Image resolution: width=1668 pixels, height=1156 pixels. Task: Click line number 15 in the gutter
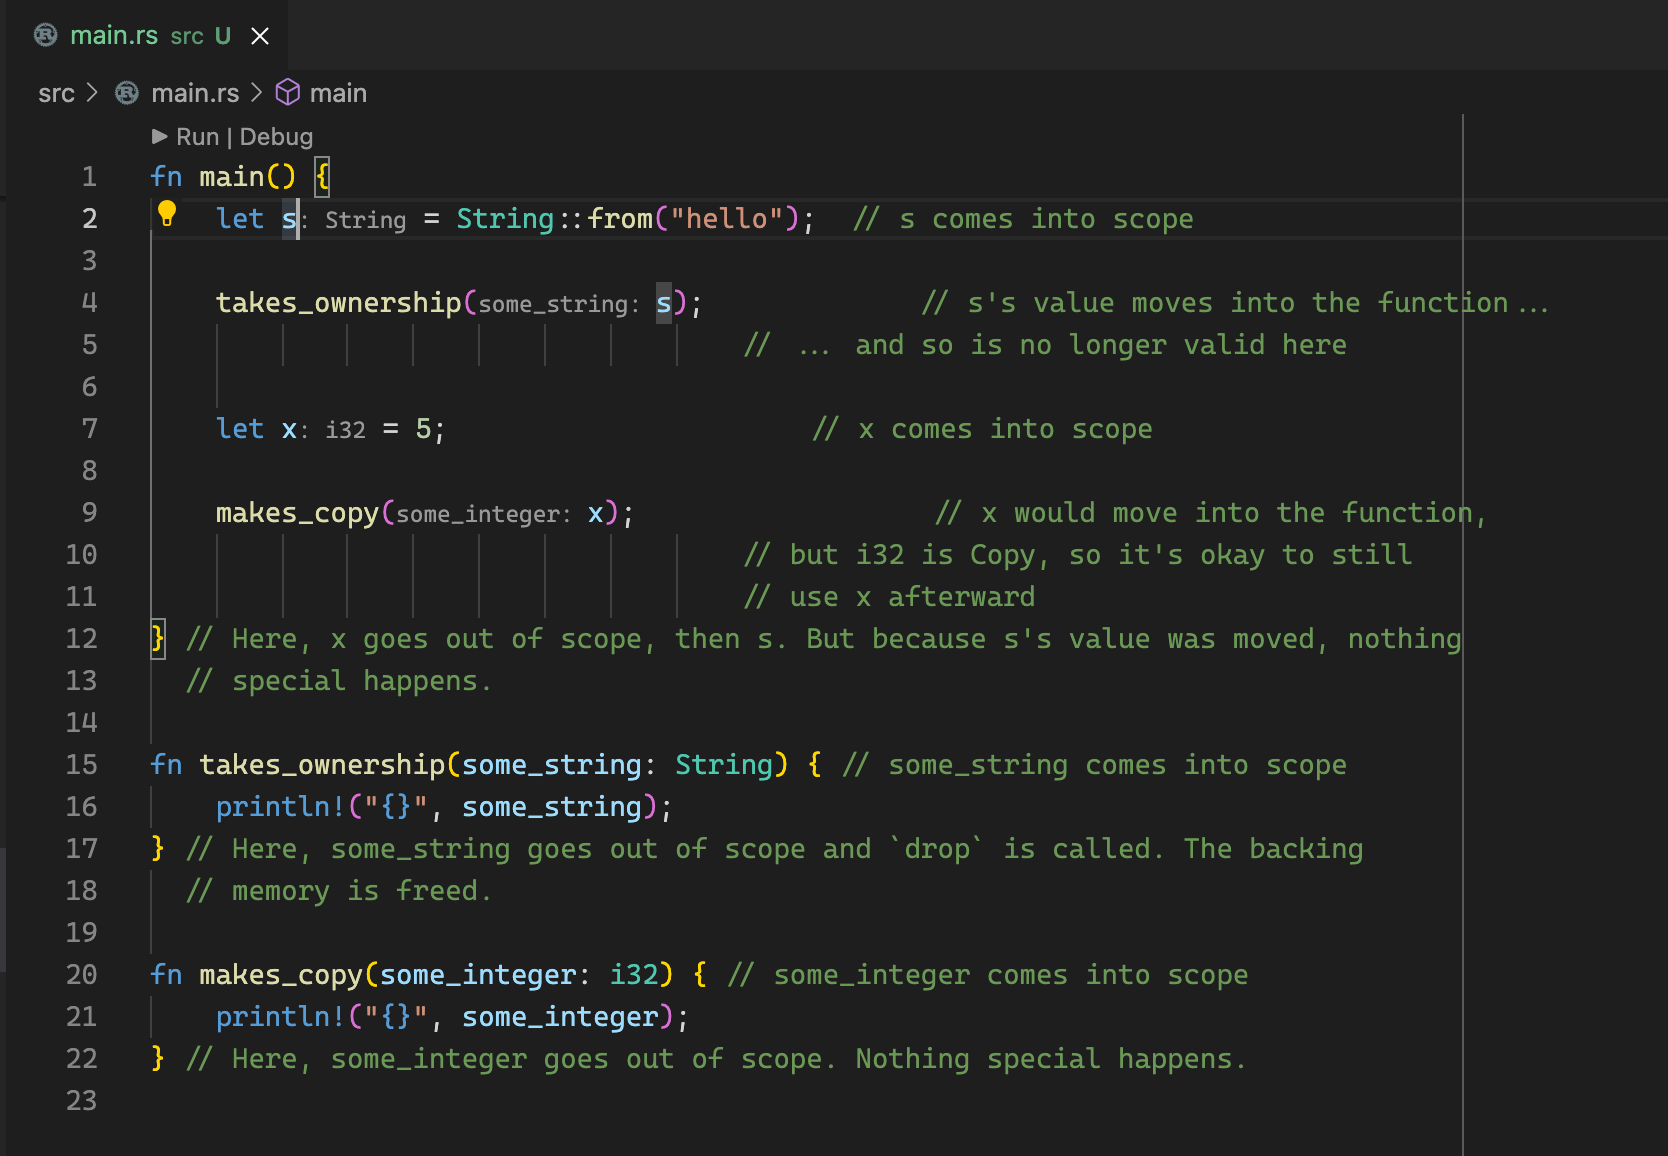click(80, 764)
